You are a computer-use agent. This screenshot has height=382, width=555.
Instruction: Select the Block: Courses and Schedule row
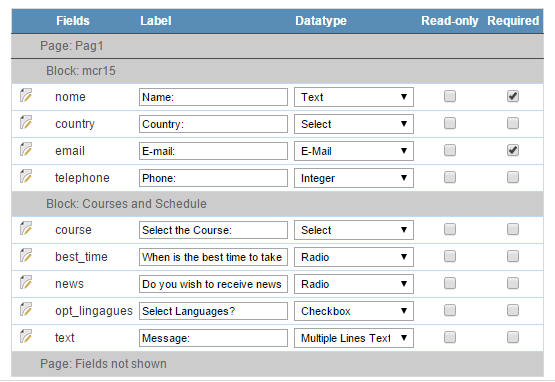click(x=278, y=204)
